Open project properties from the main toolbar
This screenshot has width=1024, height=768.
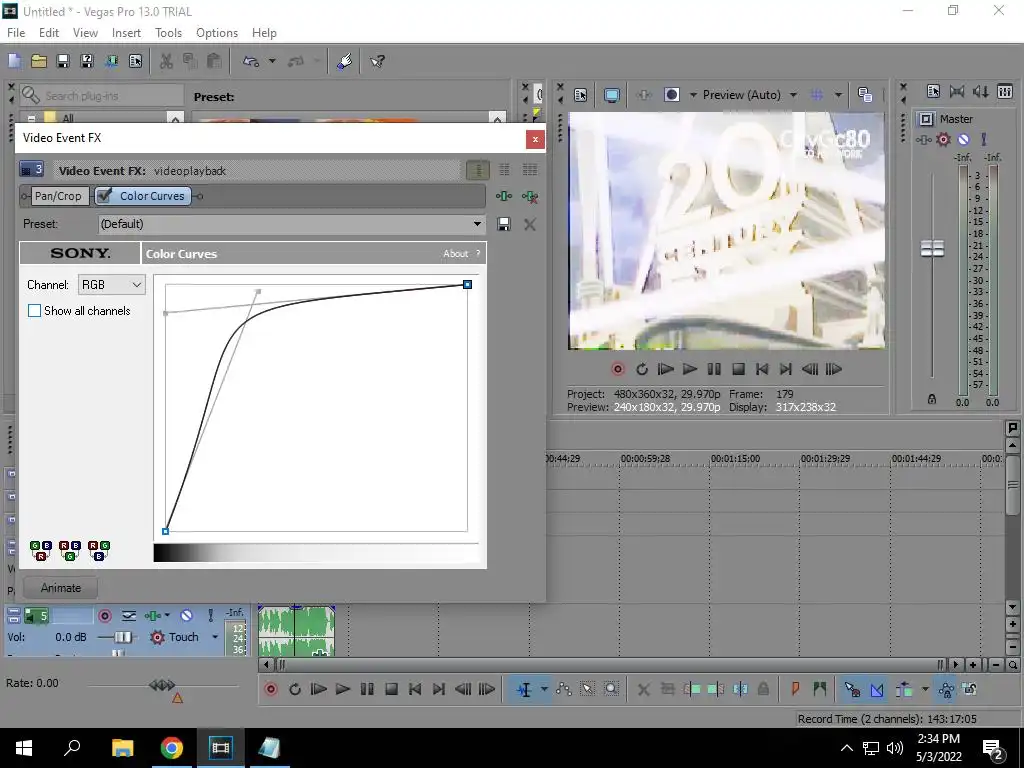[135, 61]
